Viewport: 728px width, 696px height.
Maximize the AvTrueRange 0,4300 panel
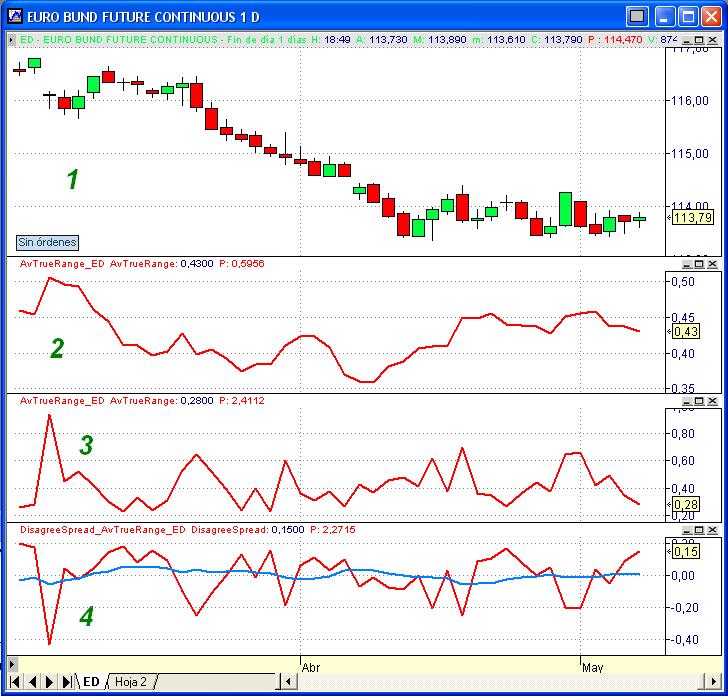point(699,264)
